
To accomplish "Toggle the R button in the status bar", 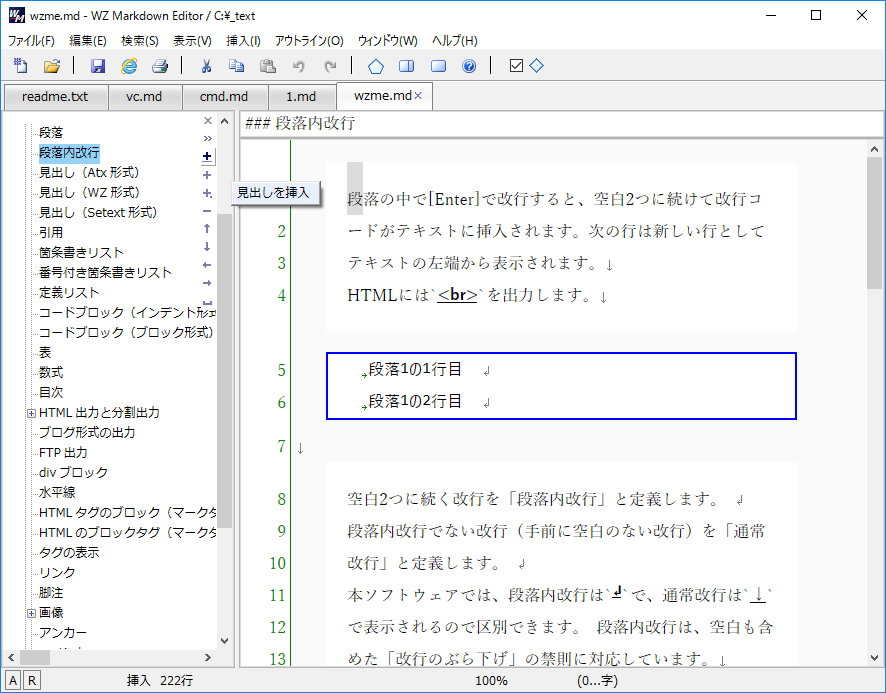I will (x=32, y=680).
